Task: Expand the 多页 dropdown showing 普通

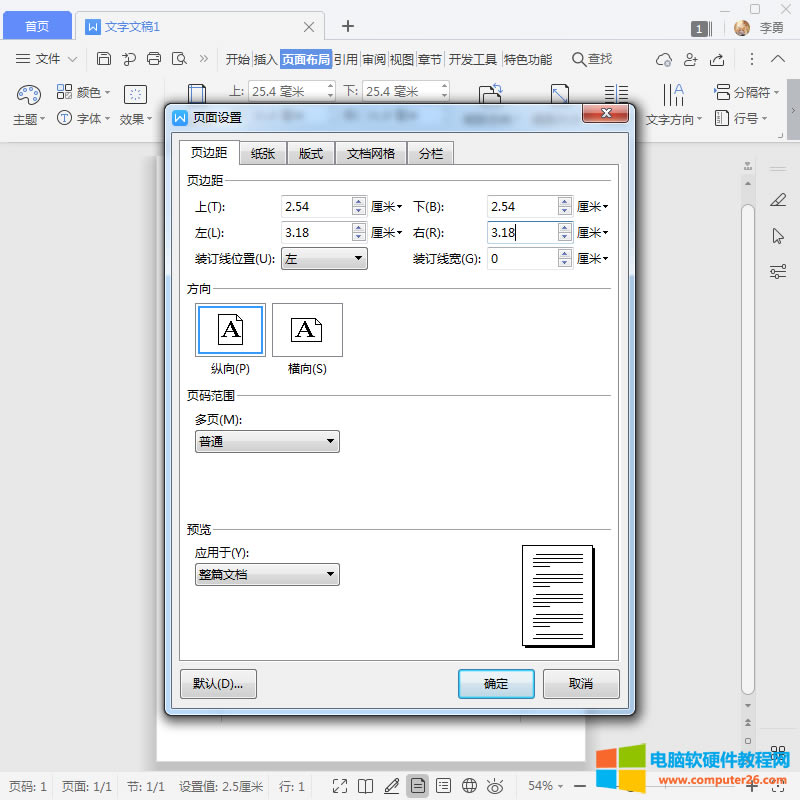Action: pos(267,442)
